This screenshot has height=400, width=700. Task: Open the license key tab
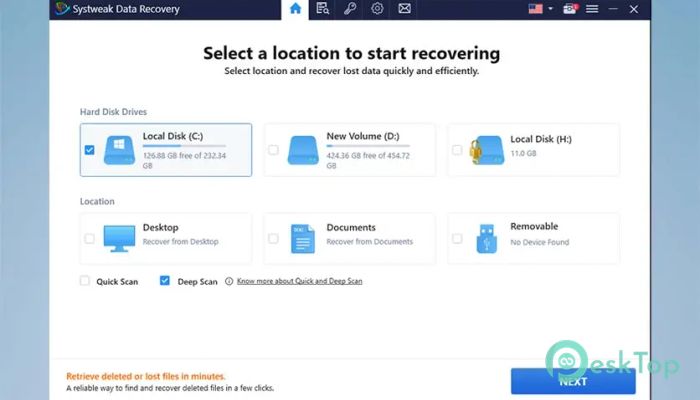coord(350,8)
